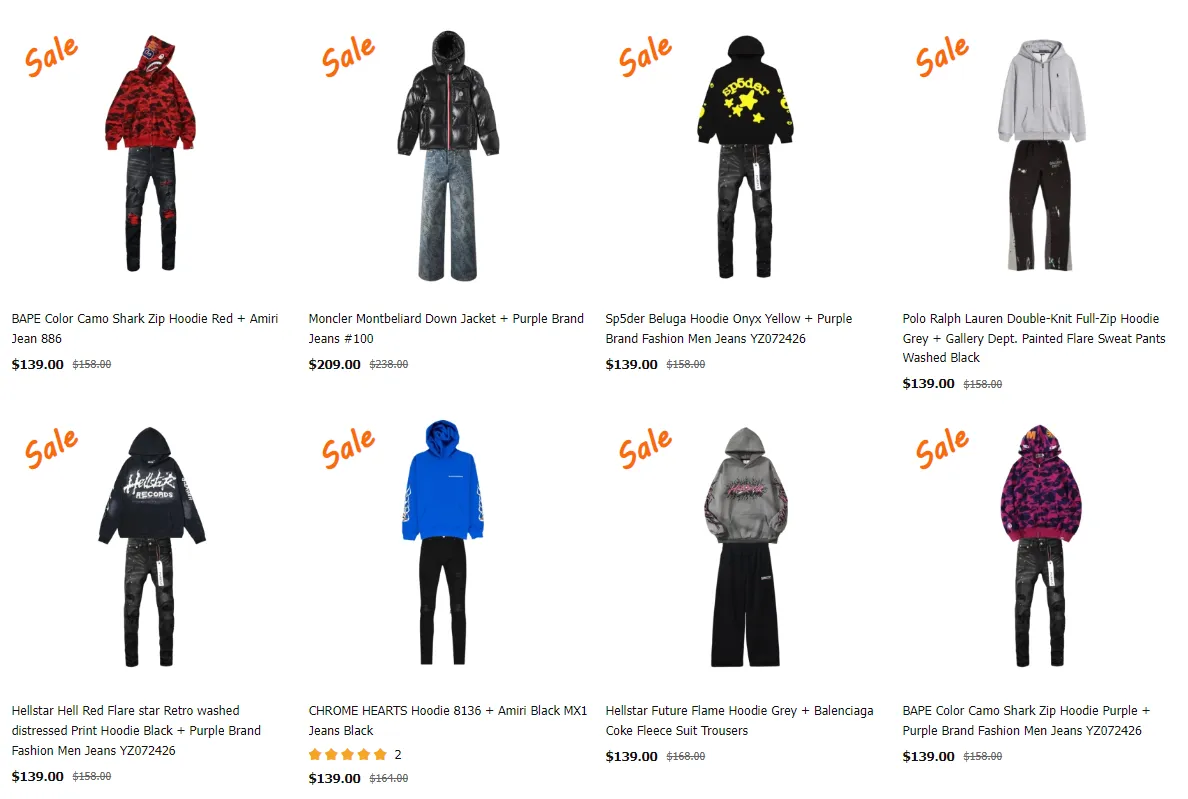Open the purple BAPE Shark Hoodie image

click(x=1041, y=545)
